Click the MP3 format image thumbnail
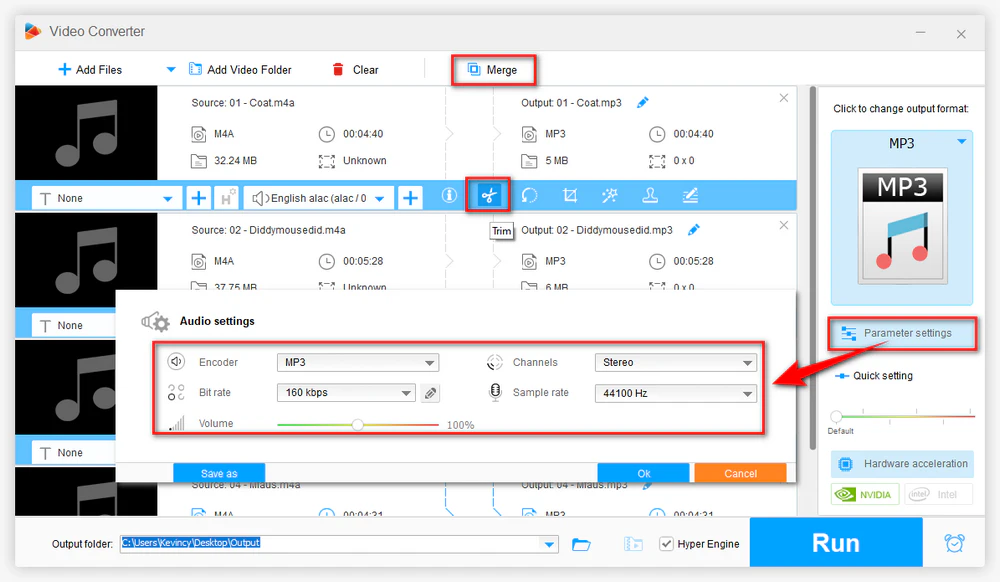Screen dimensions: 1000x582 click(902, 226)
